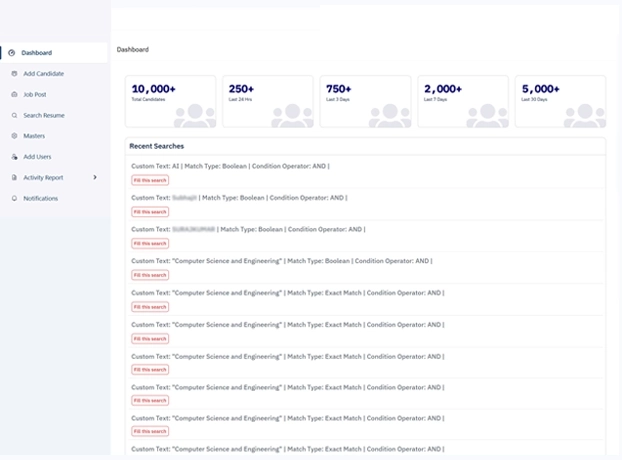Fill this search for Boolean Computer Science search
The width and height of the screenshot is (622, 460).
tap(150, 275)
